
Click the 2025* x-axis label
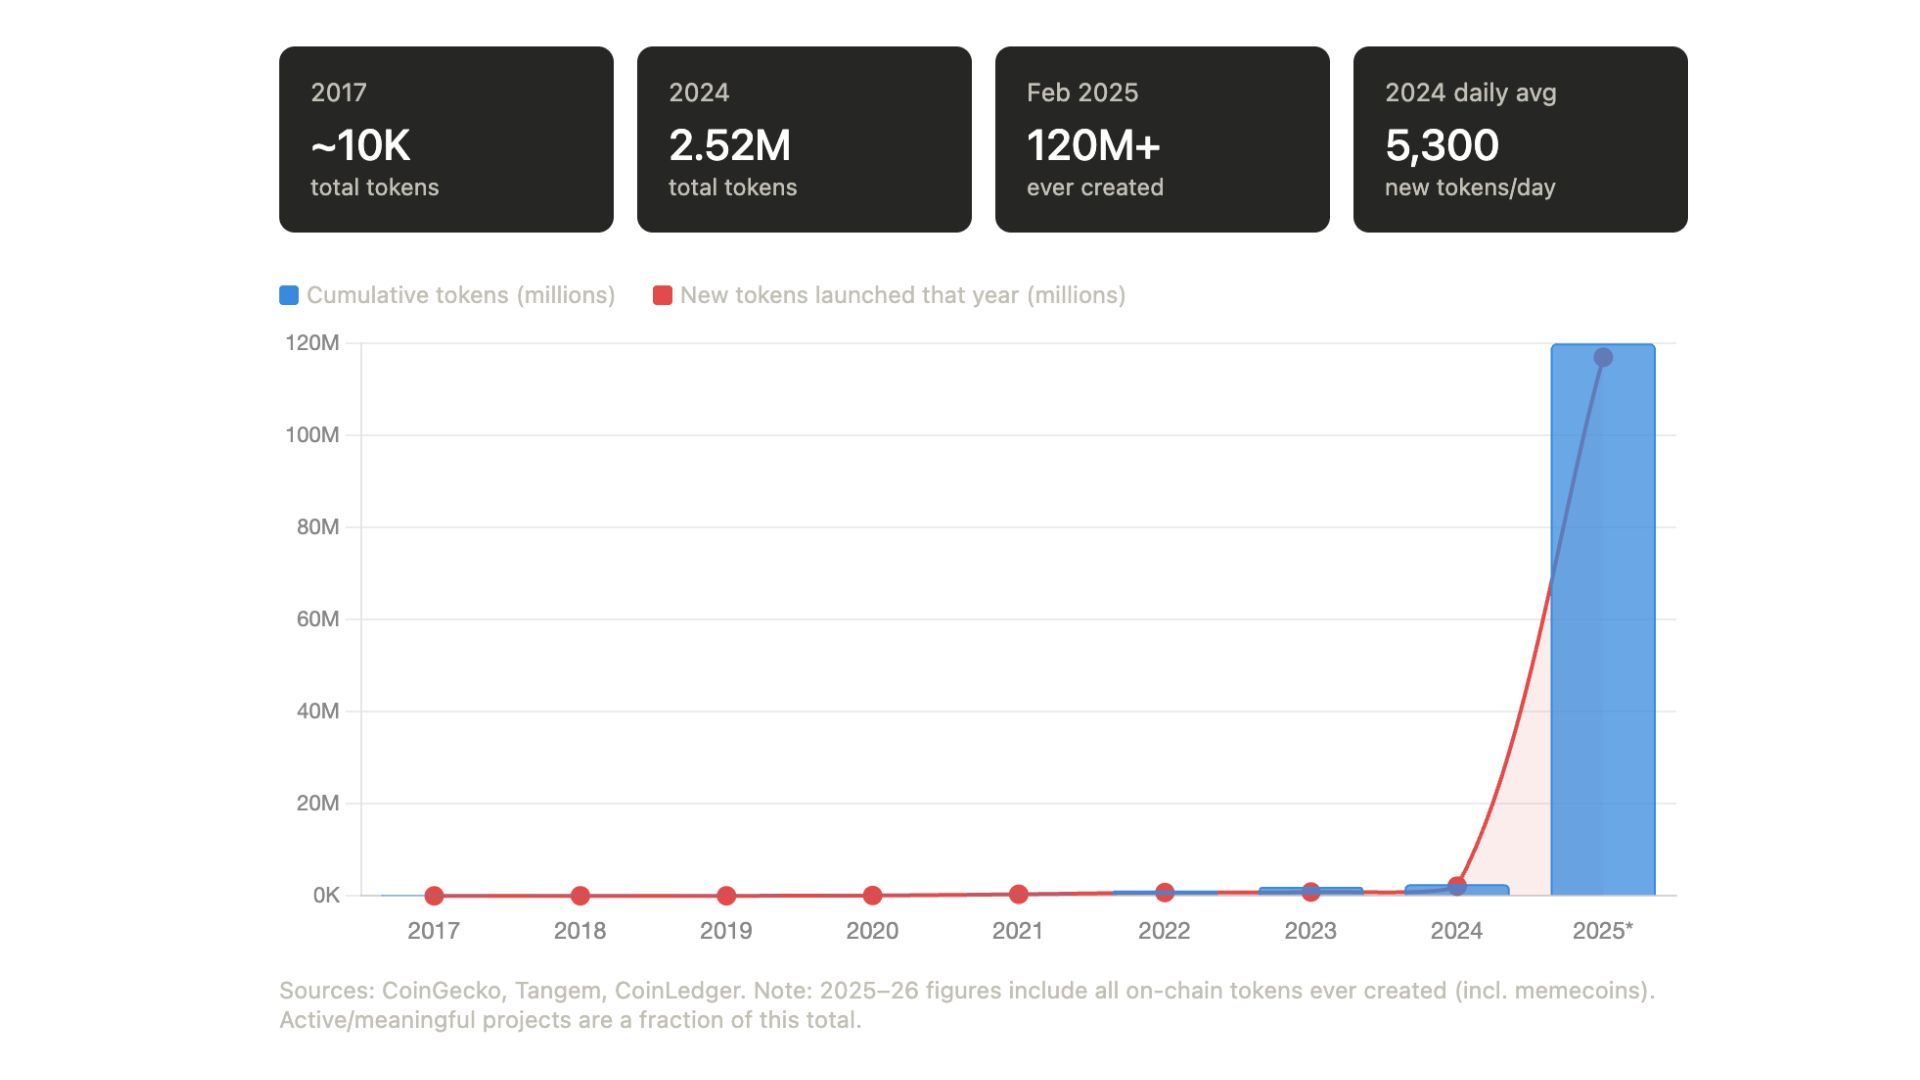click(1602, 930)
